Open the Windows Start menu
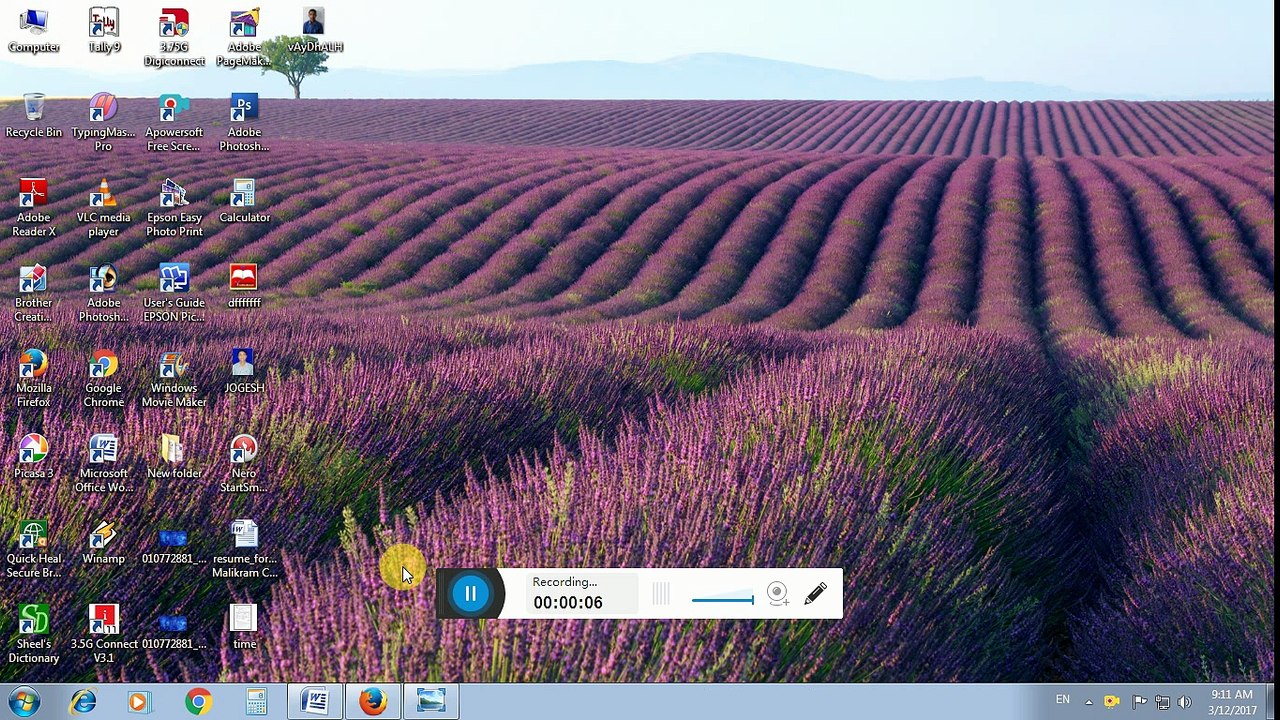 click(x=24, y=702)
